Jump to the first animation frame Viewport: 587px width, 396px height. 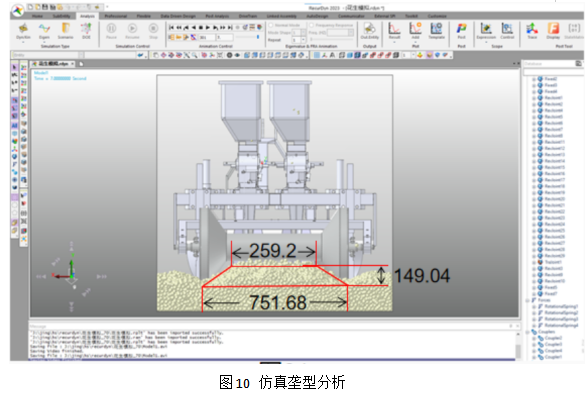[171, 27]
